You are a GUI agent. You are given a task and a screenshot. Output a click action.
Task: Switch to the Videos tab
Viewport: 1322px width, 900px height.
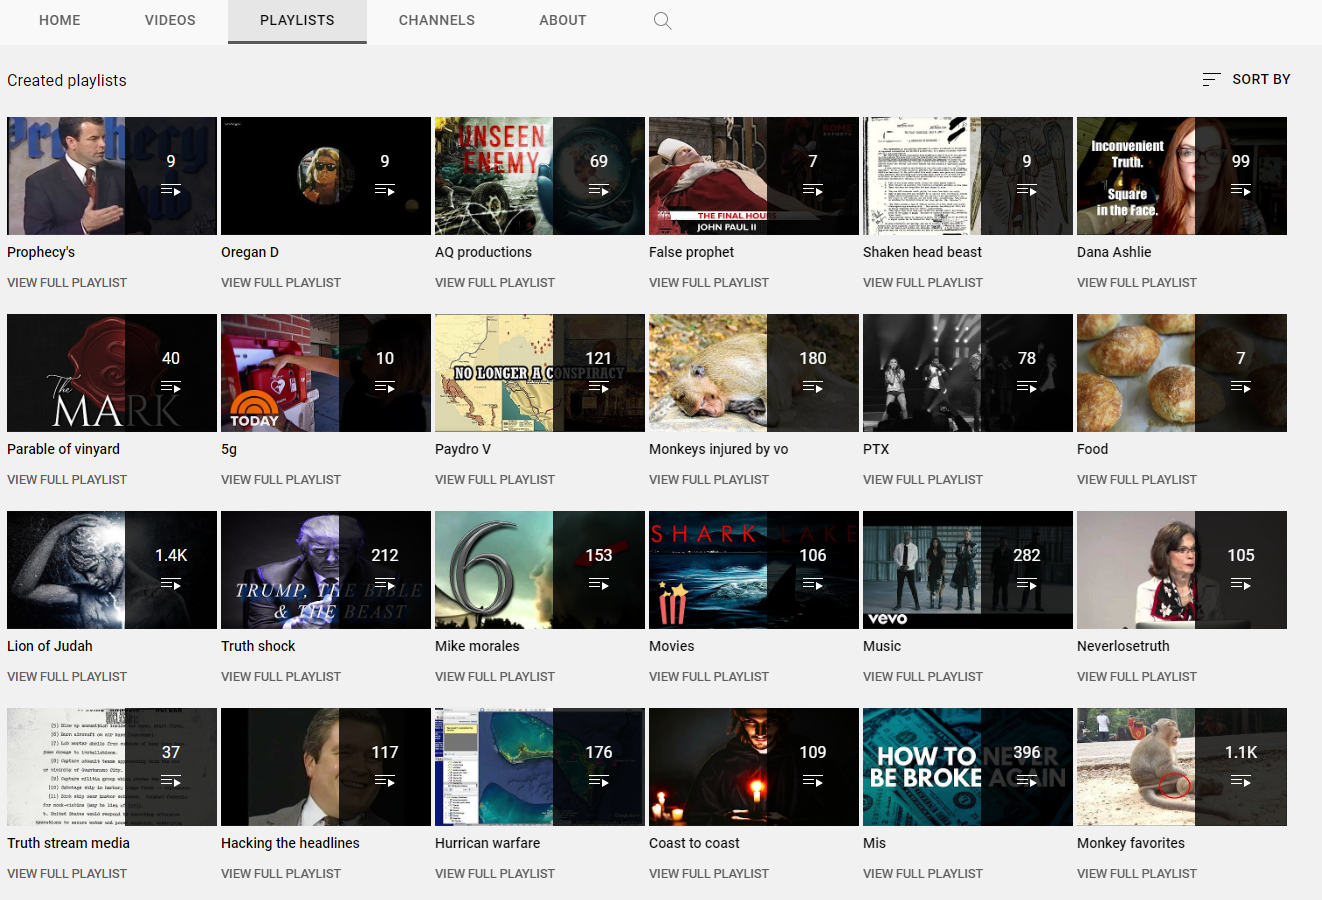coord(170,20)
